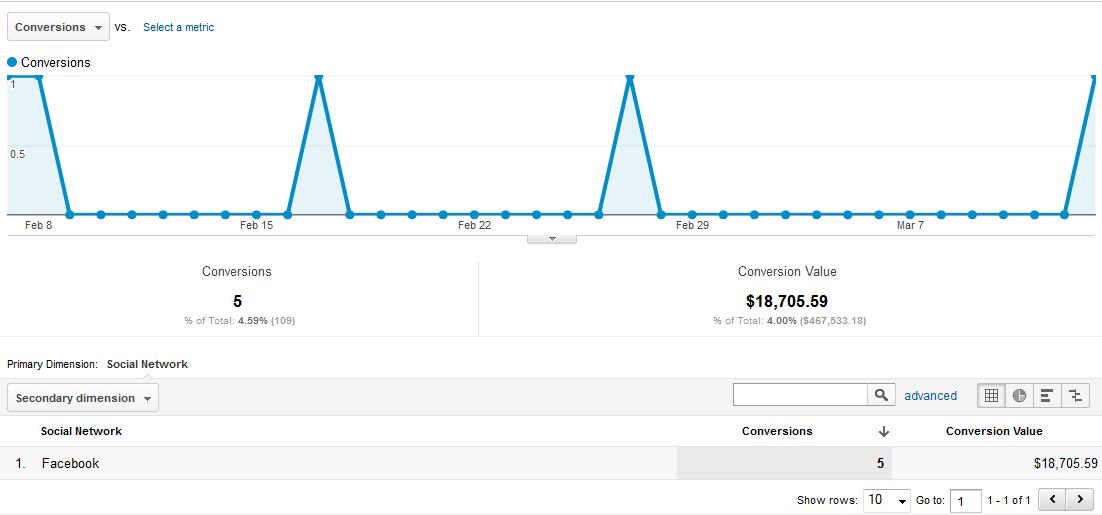Open the Secondary dimension dropdown

click(x=83, y=398)
